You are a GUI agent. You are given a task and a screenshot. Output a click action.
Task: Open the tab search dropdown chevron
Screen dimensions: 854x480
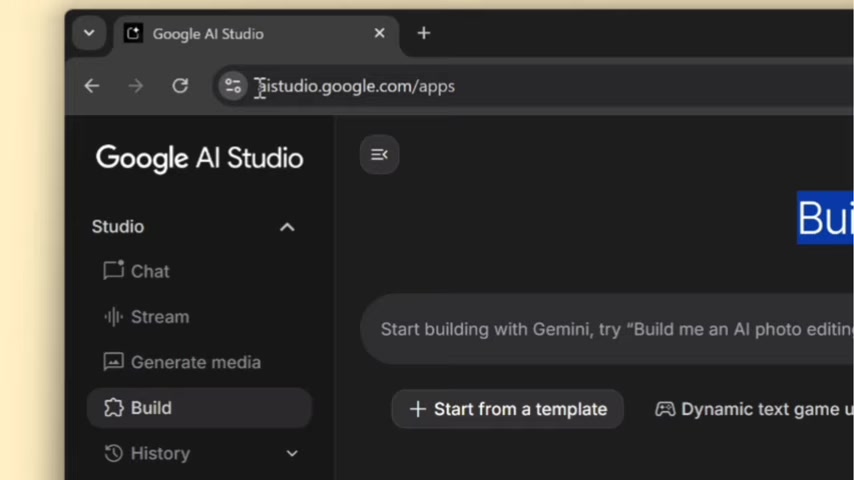pyautogui.click(x=89, y=33)
